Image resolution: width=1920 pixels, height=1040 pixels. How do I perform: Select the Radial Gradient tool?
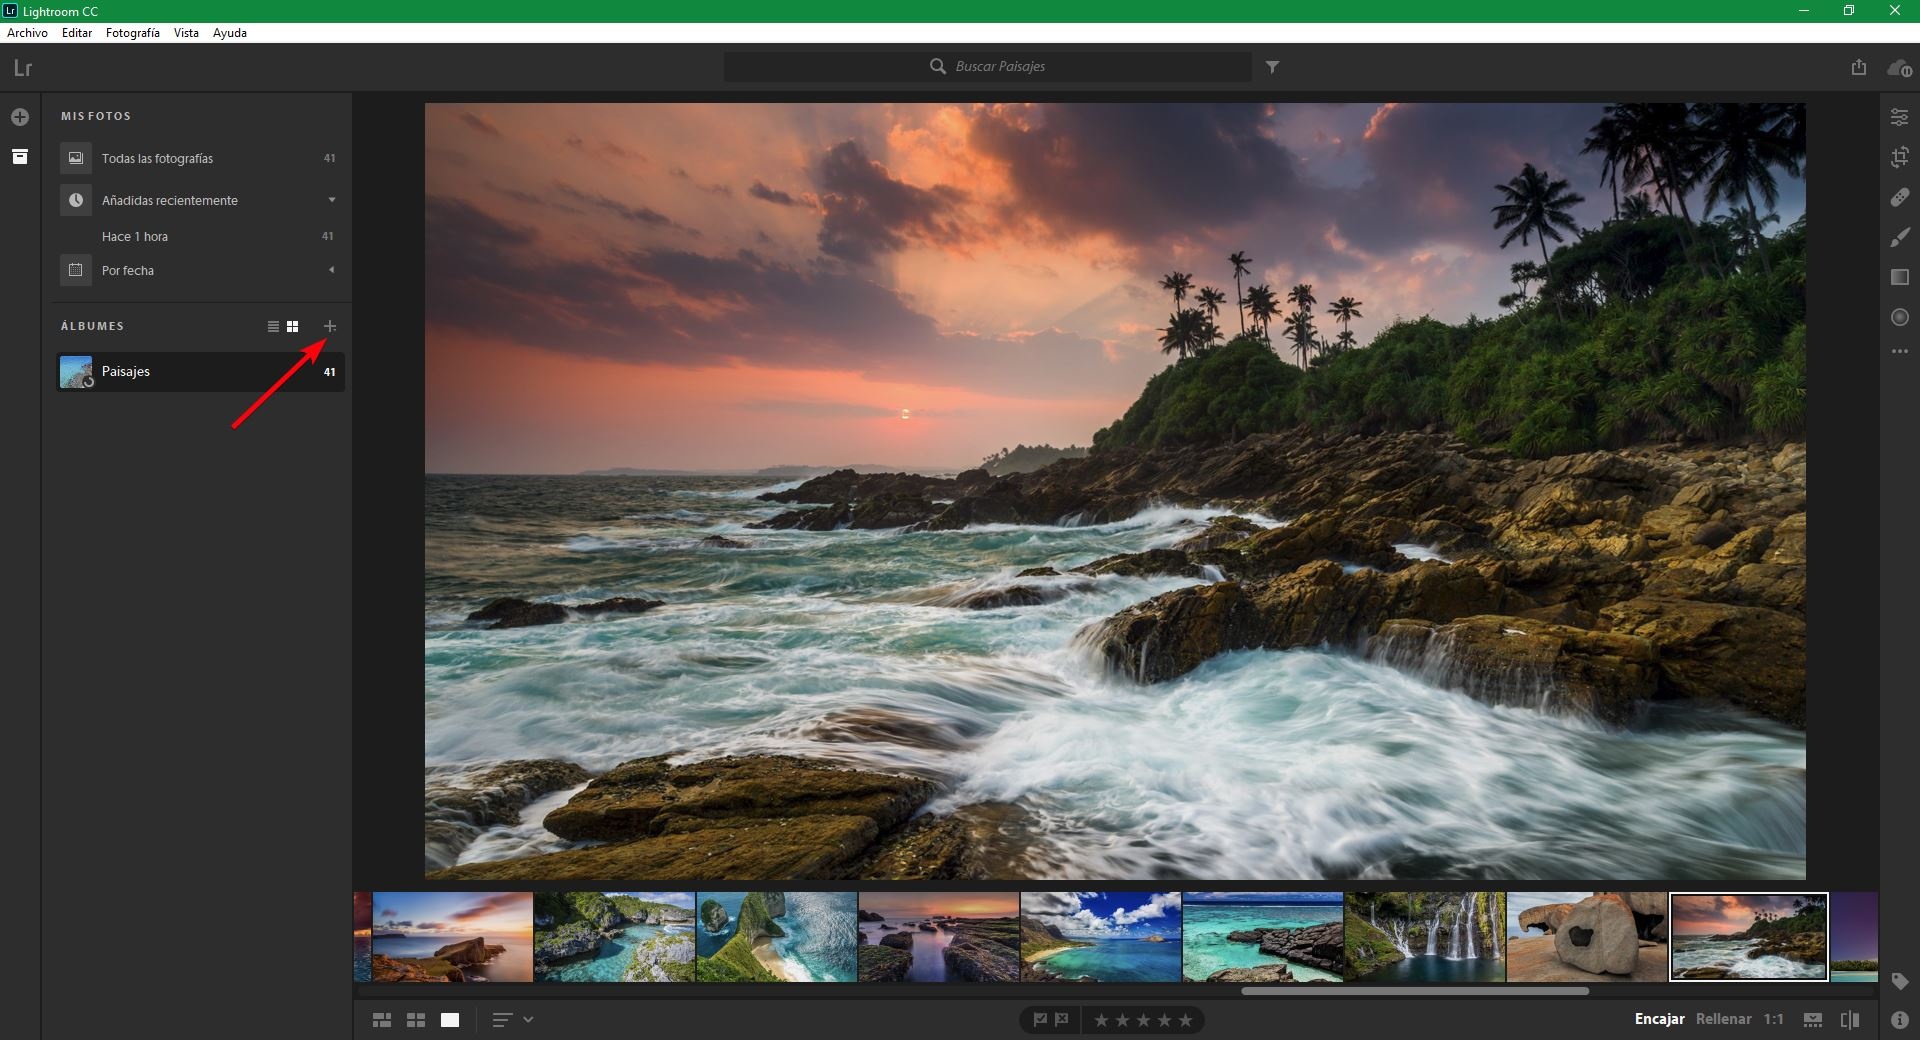(x=1900, y=317)
